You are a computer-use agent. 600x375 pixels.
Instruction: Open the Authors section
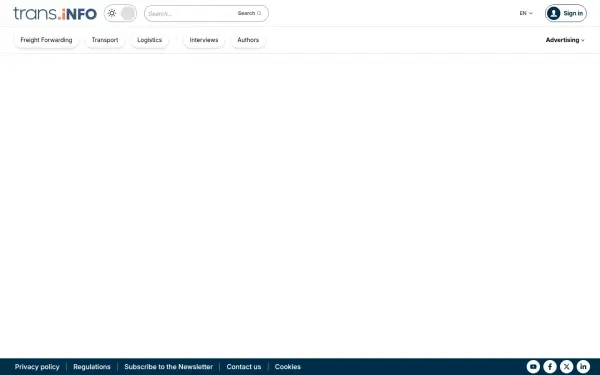[248, 40]
